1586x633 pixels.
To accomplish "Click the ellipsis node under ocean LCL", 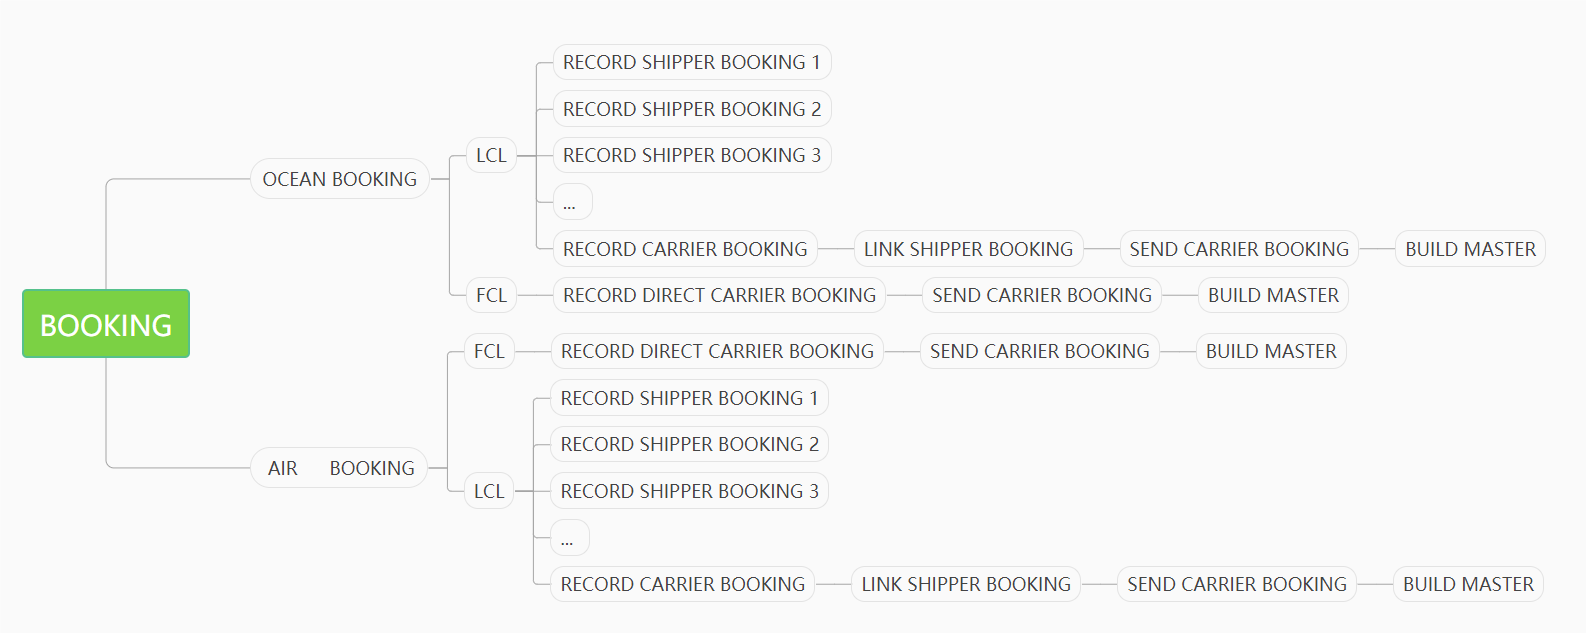I will [x=573, y=202].
